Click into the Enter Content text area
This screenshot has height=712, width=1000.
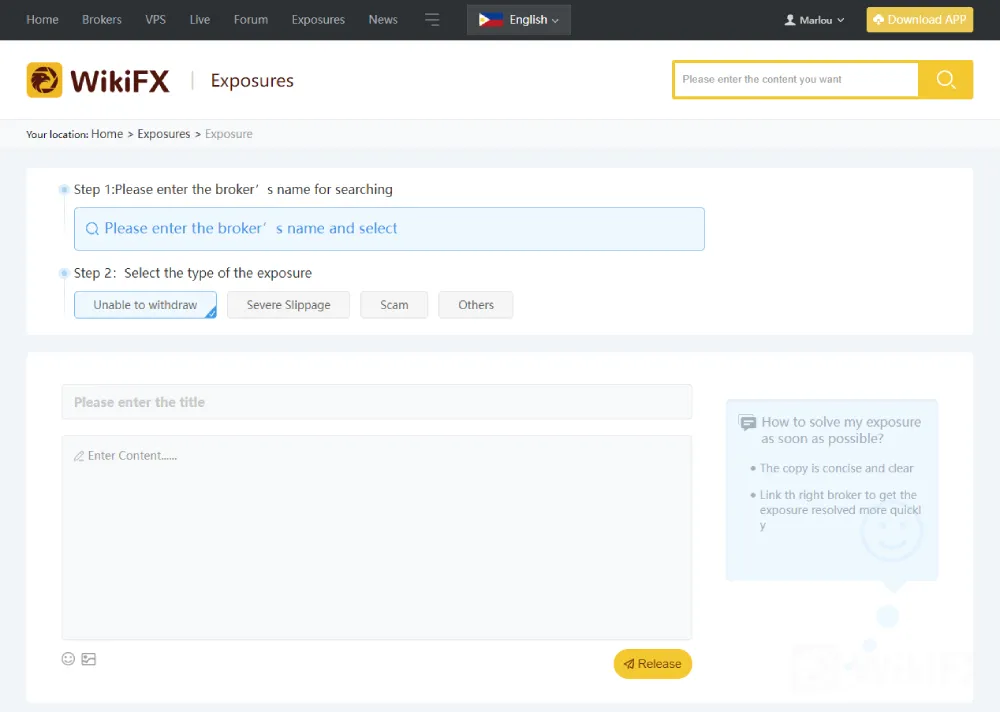click(x=377, y=538)
